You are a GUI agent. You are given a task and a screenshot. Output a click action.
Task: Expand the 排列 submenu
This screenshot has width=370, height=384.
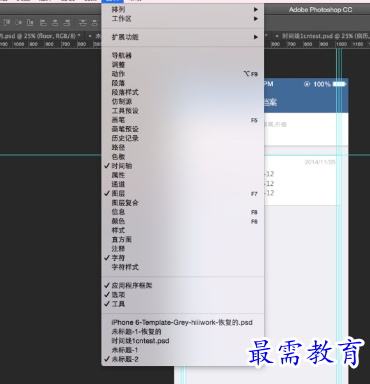point(183,9)
